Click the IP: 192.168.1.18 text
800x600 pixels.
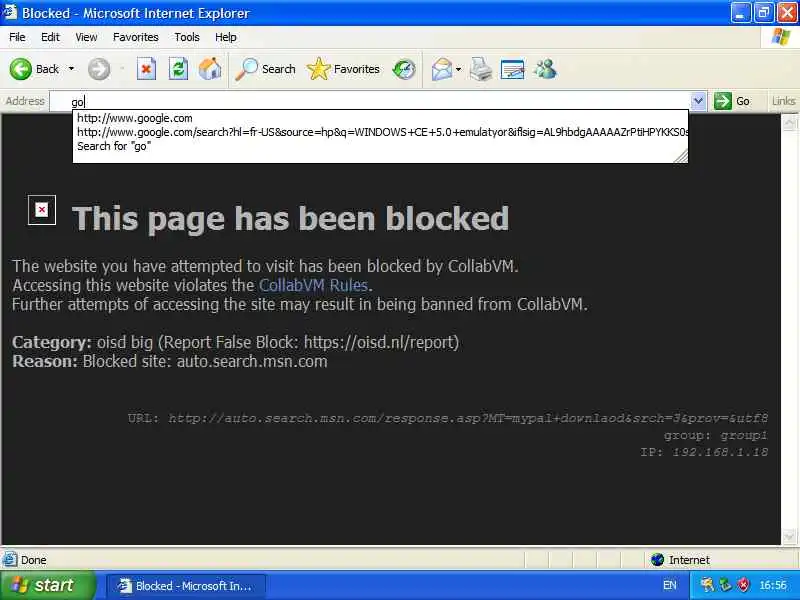coord(704,452)
